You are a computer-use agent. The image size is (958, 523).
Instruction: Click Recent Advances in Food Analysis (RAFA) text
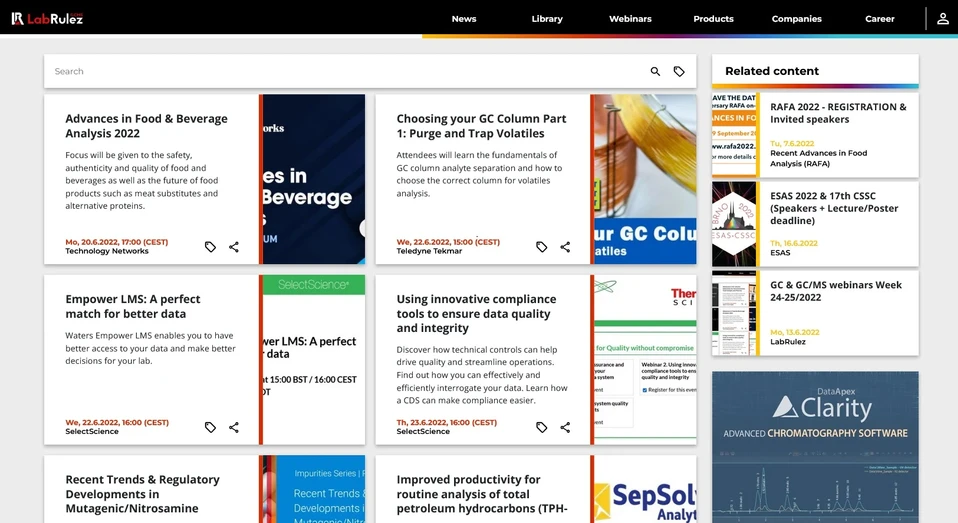[818, 158]
